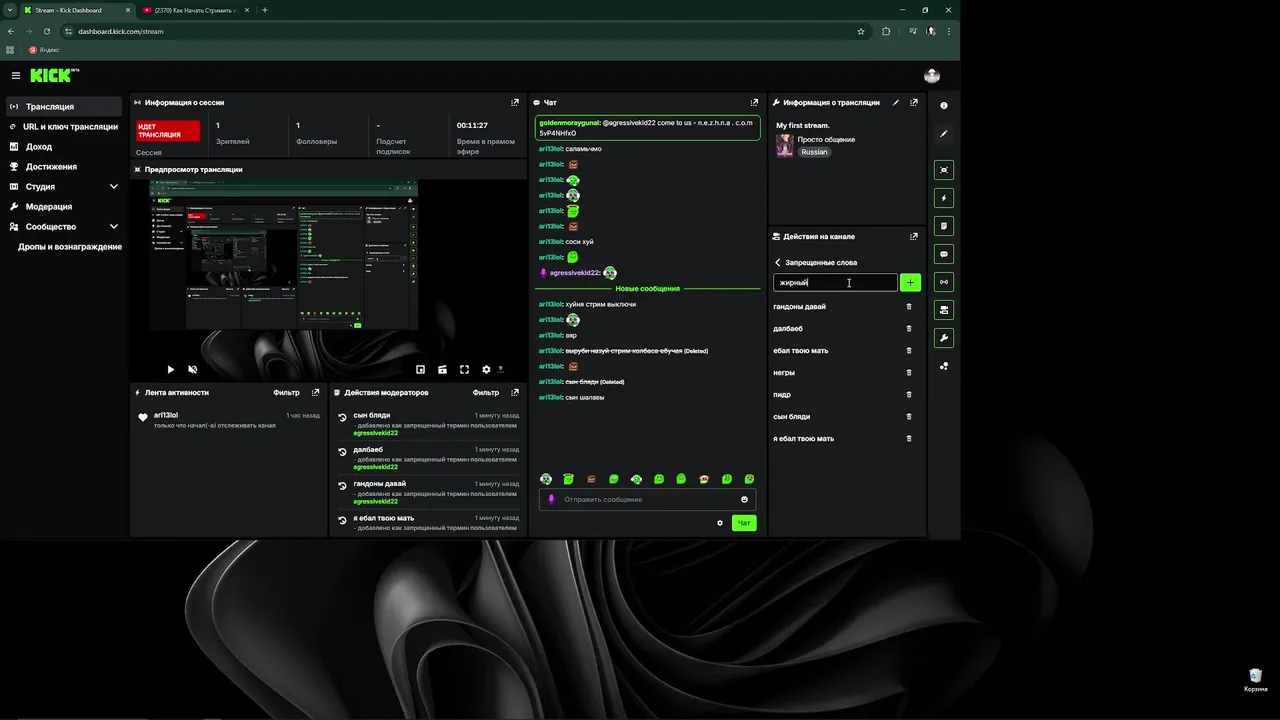Click goldenmoraygunal username in pinned message
This screenshot has width=1280, height=720.
click(569, 122)
